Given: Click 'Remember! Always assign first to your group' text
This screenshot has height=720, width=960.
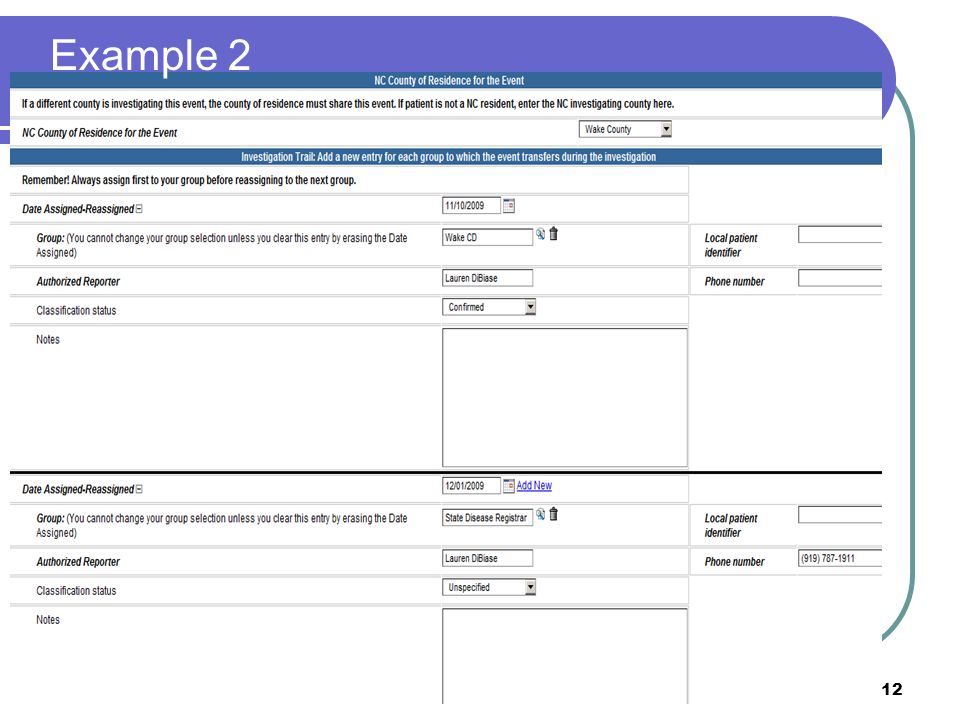Looking at the screenshot, I should 189,180.
